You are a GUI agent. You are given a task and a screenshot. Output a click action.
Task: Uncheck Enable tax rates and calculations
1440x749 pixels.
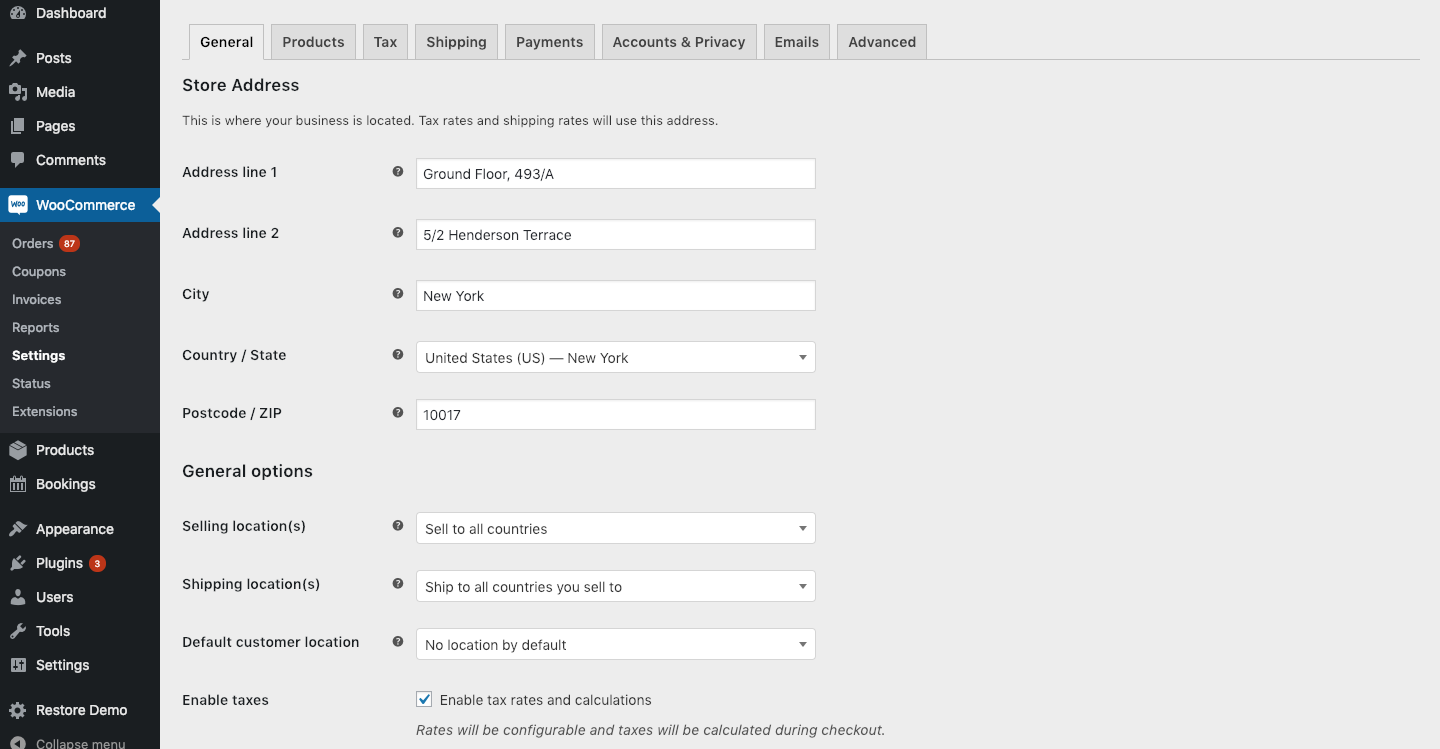point(424,700)
